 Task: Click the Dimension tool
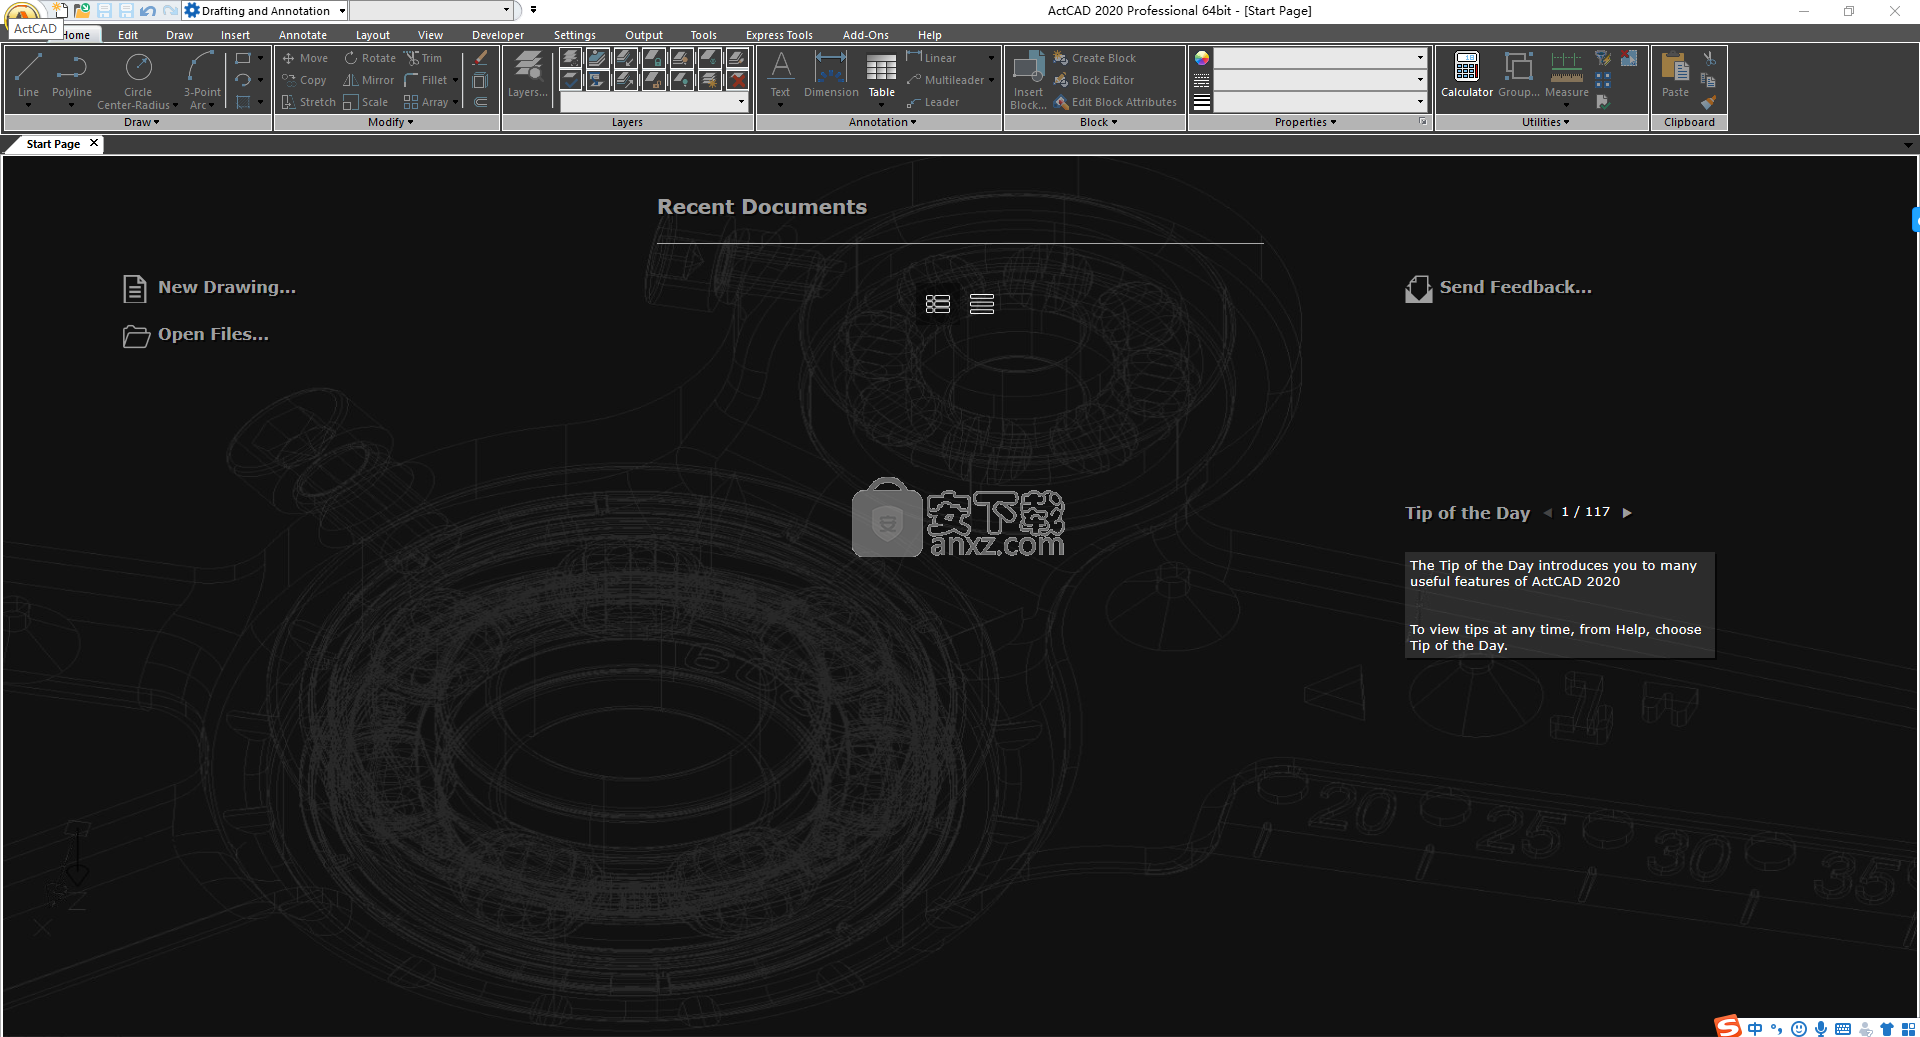point(831,75)
